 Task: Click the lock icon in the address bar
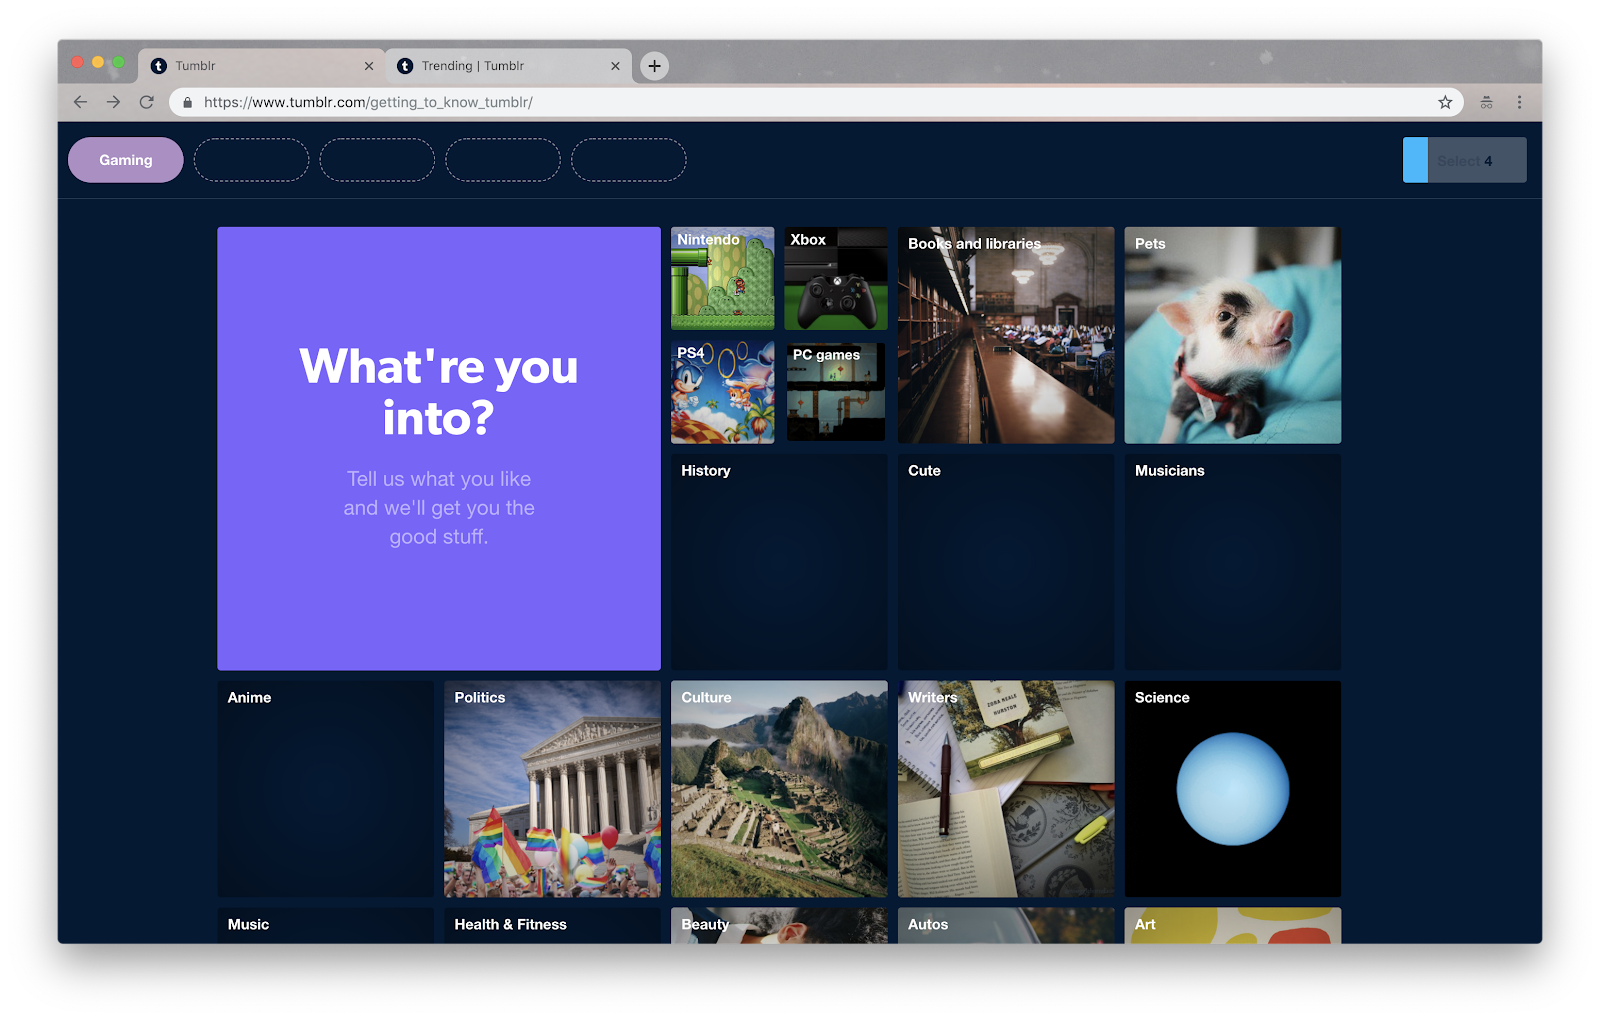187,103
